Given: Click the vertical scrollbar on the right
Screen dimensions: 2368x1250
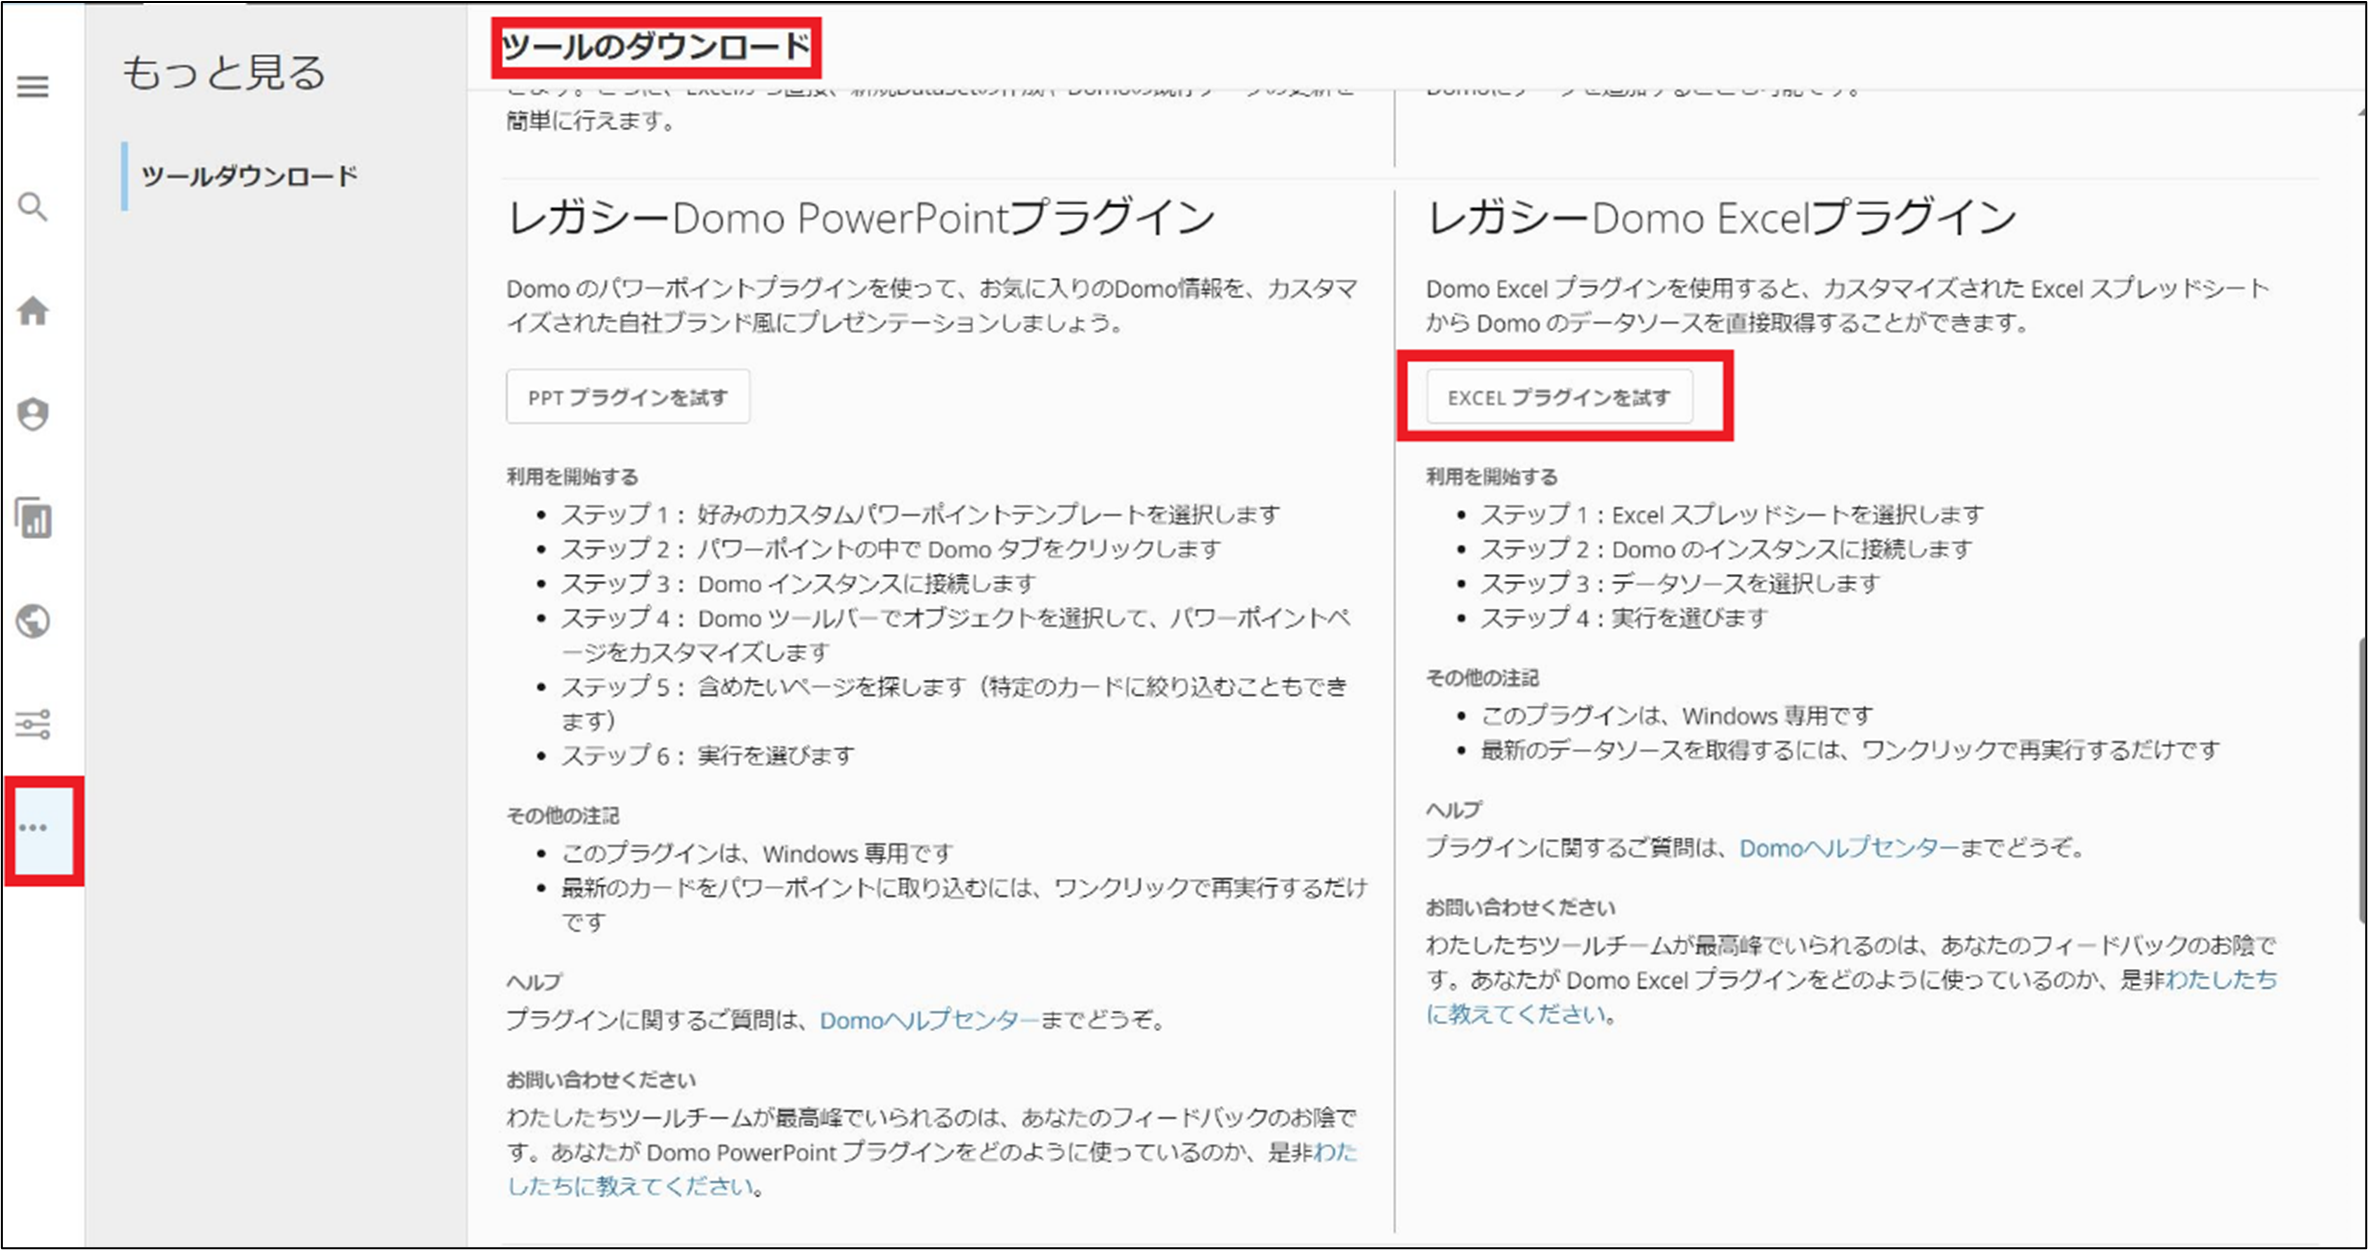Looking at the screenshot, I should (2361, 780).
